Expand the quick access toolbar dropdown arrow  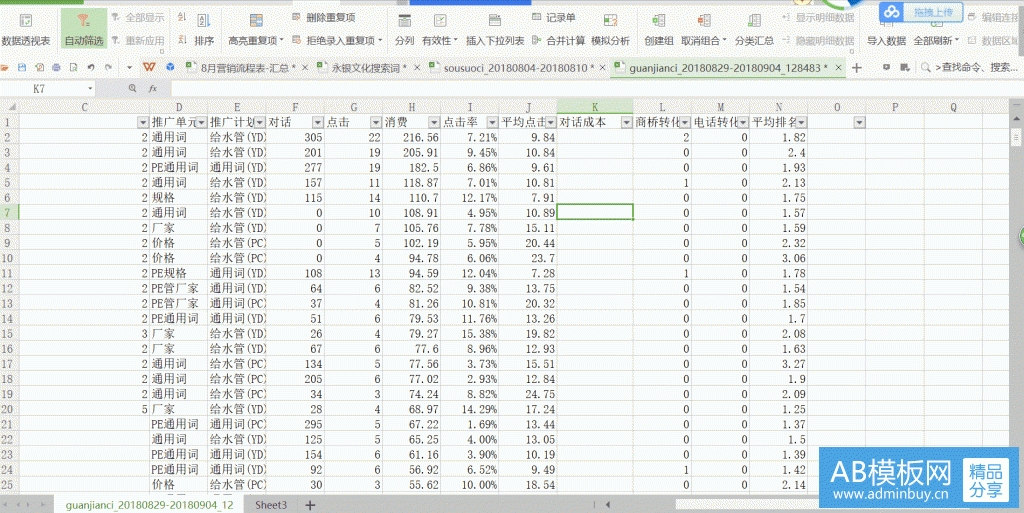point(129,67)
